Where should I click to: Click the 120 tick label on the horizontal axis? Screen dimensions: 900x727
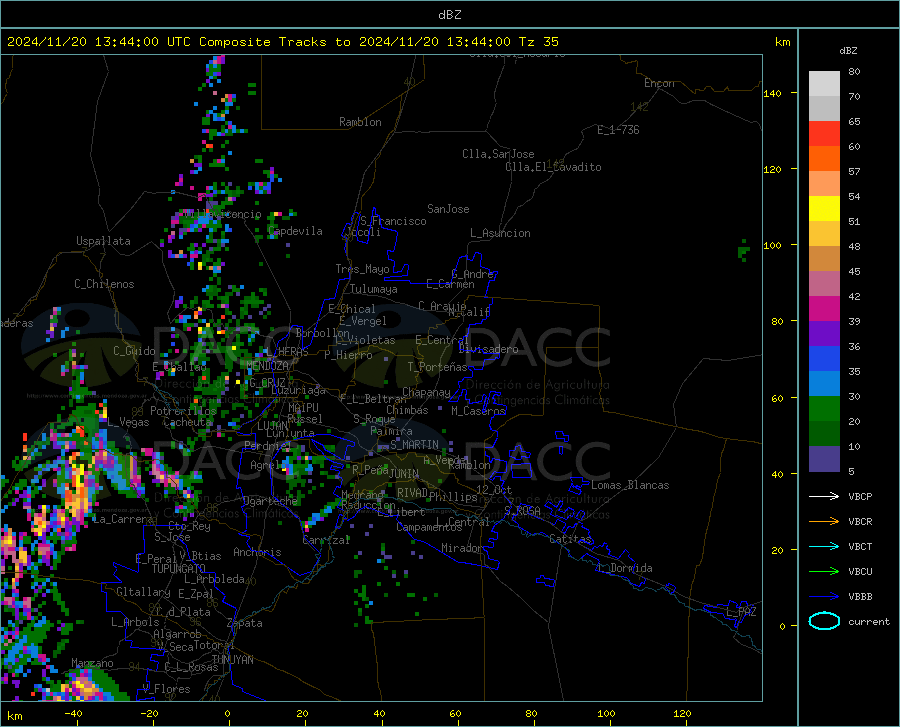coord(682,713)
